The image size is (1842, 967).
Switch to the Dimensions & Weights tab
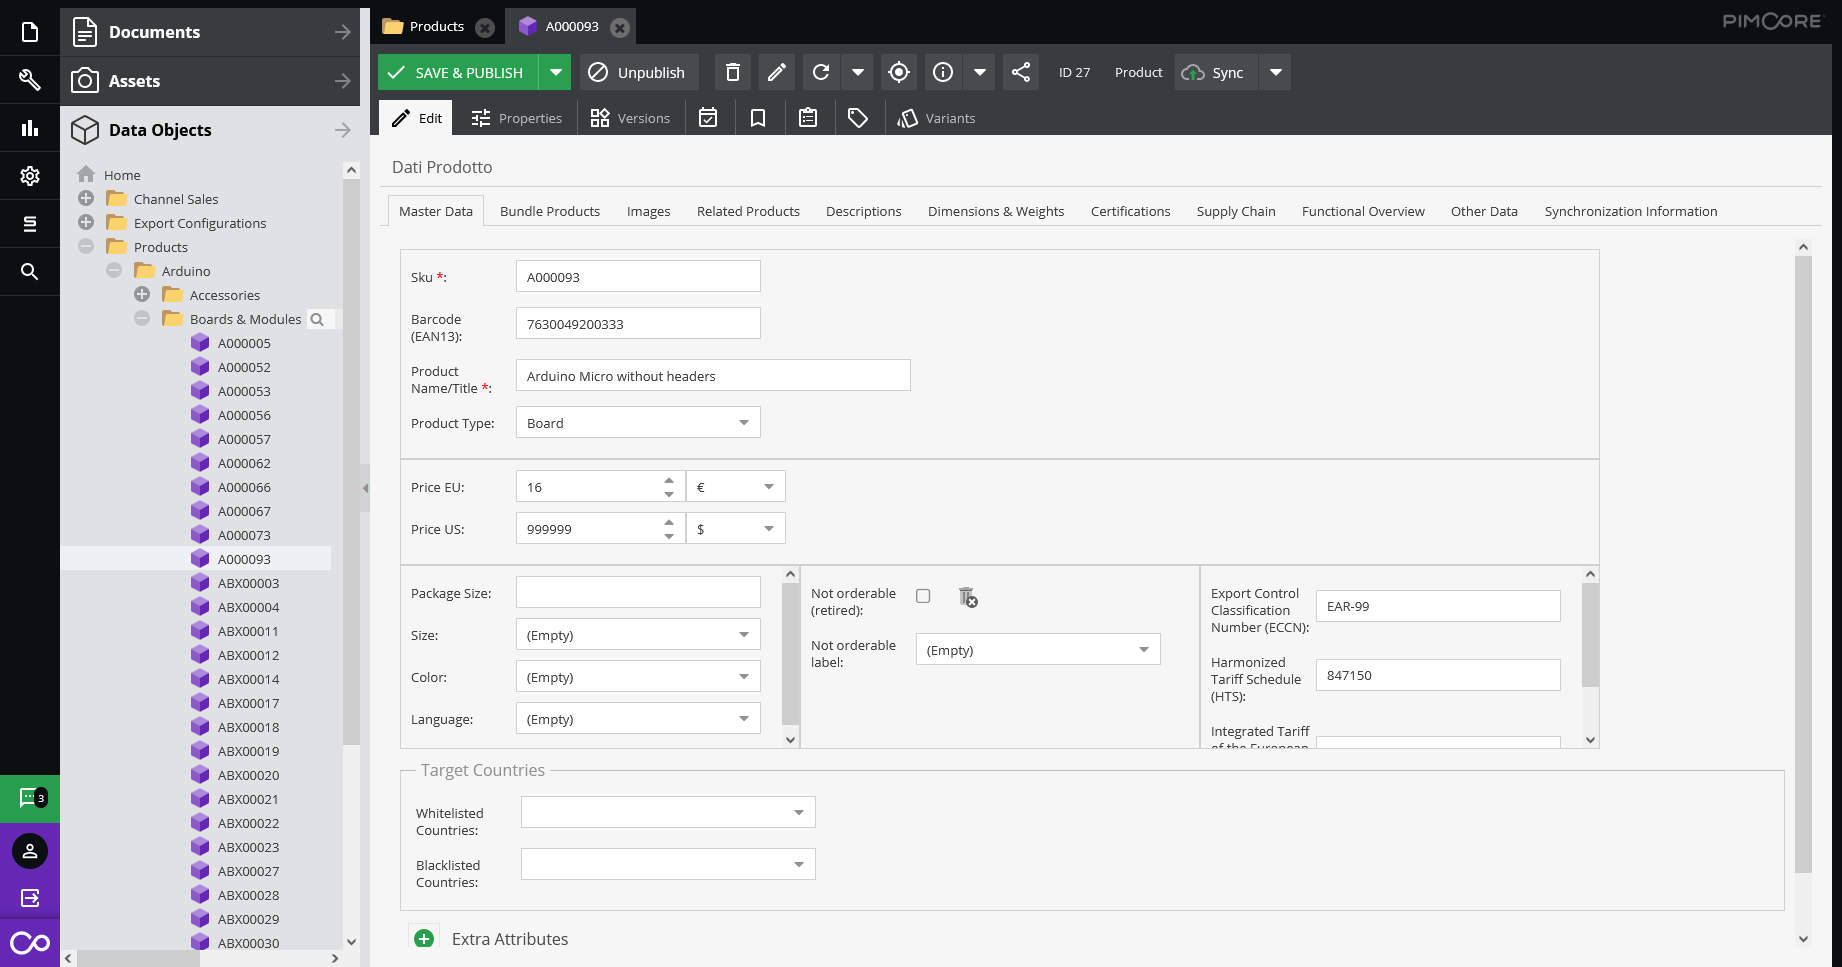coord(995,211)
